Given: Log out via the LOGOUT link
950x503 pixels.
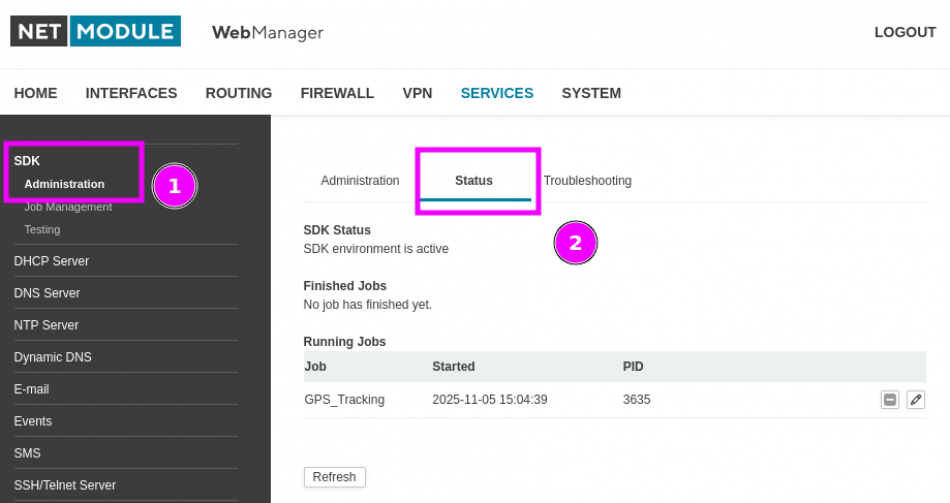Looking at the screenshot, I should tap(904, 32).
